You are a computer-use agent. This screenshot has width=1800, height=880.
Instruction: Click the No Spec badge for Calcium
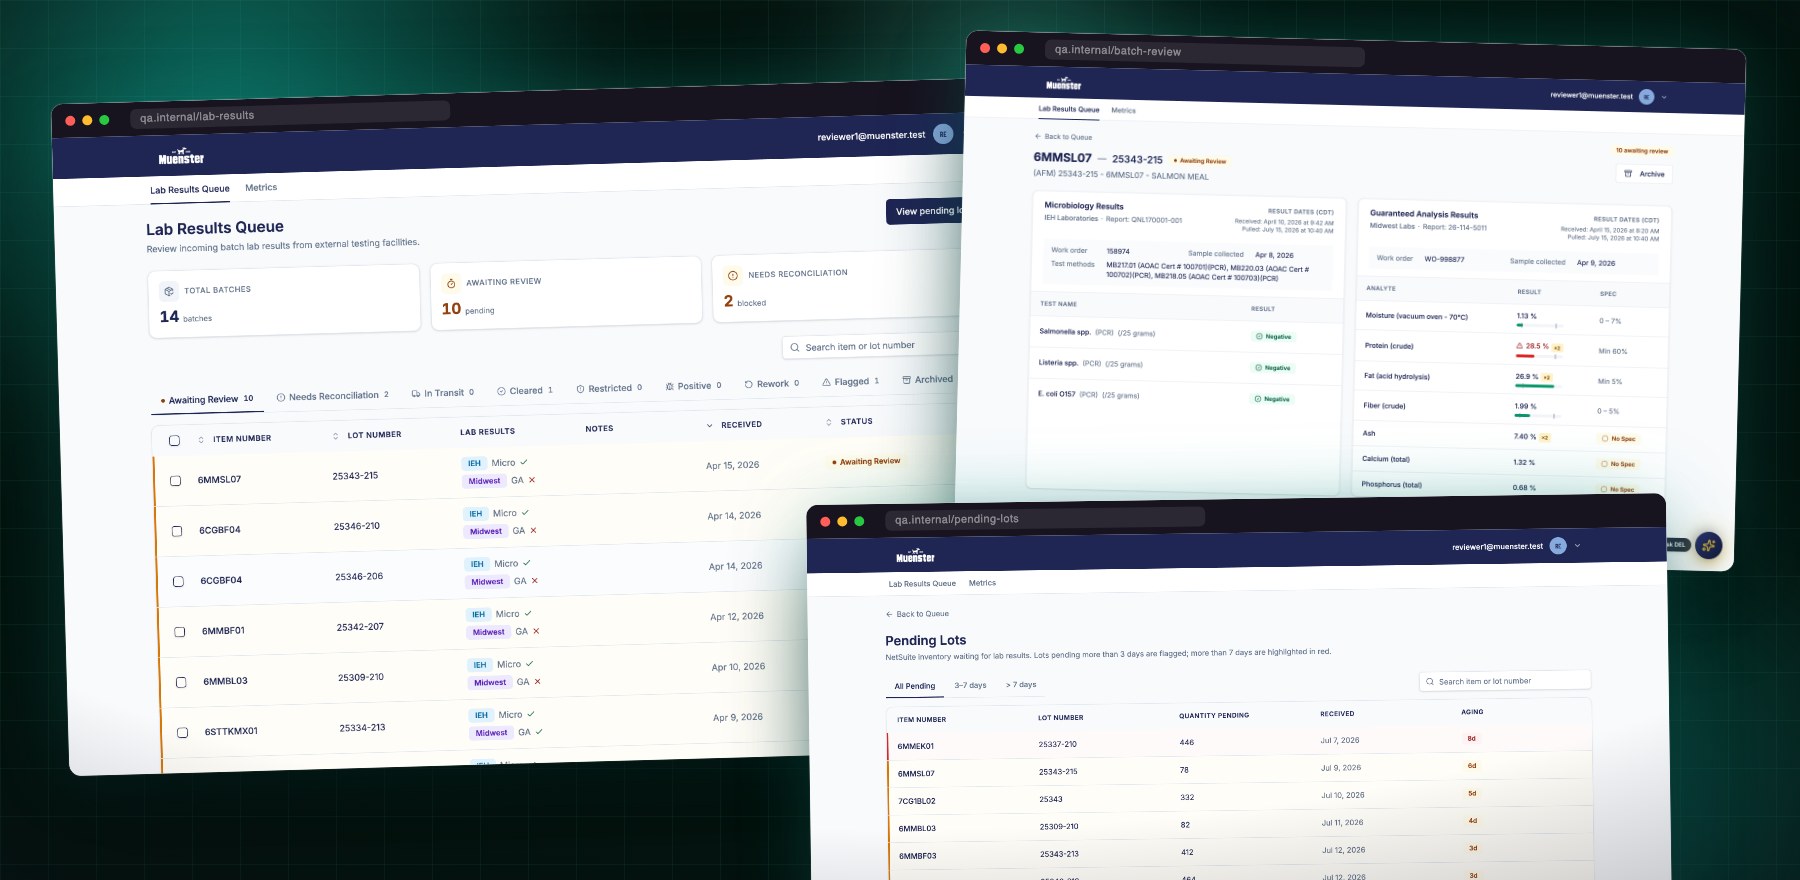point(1617,464)
